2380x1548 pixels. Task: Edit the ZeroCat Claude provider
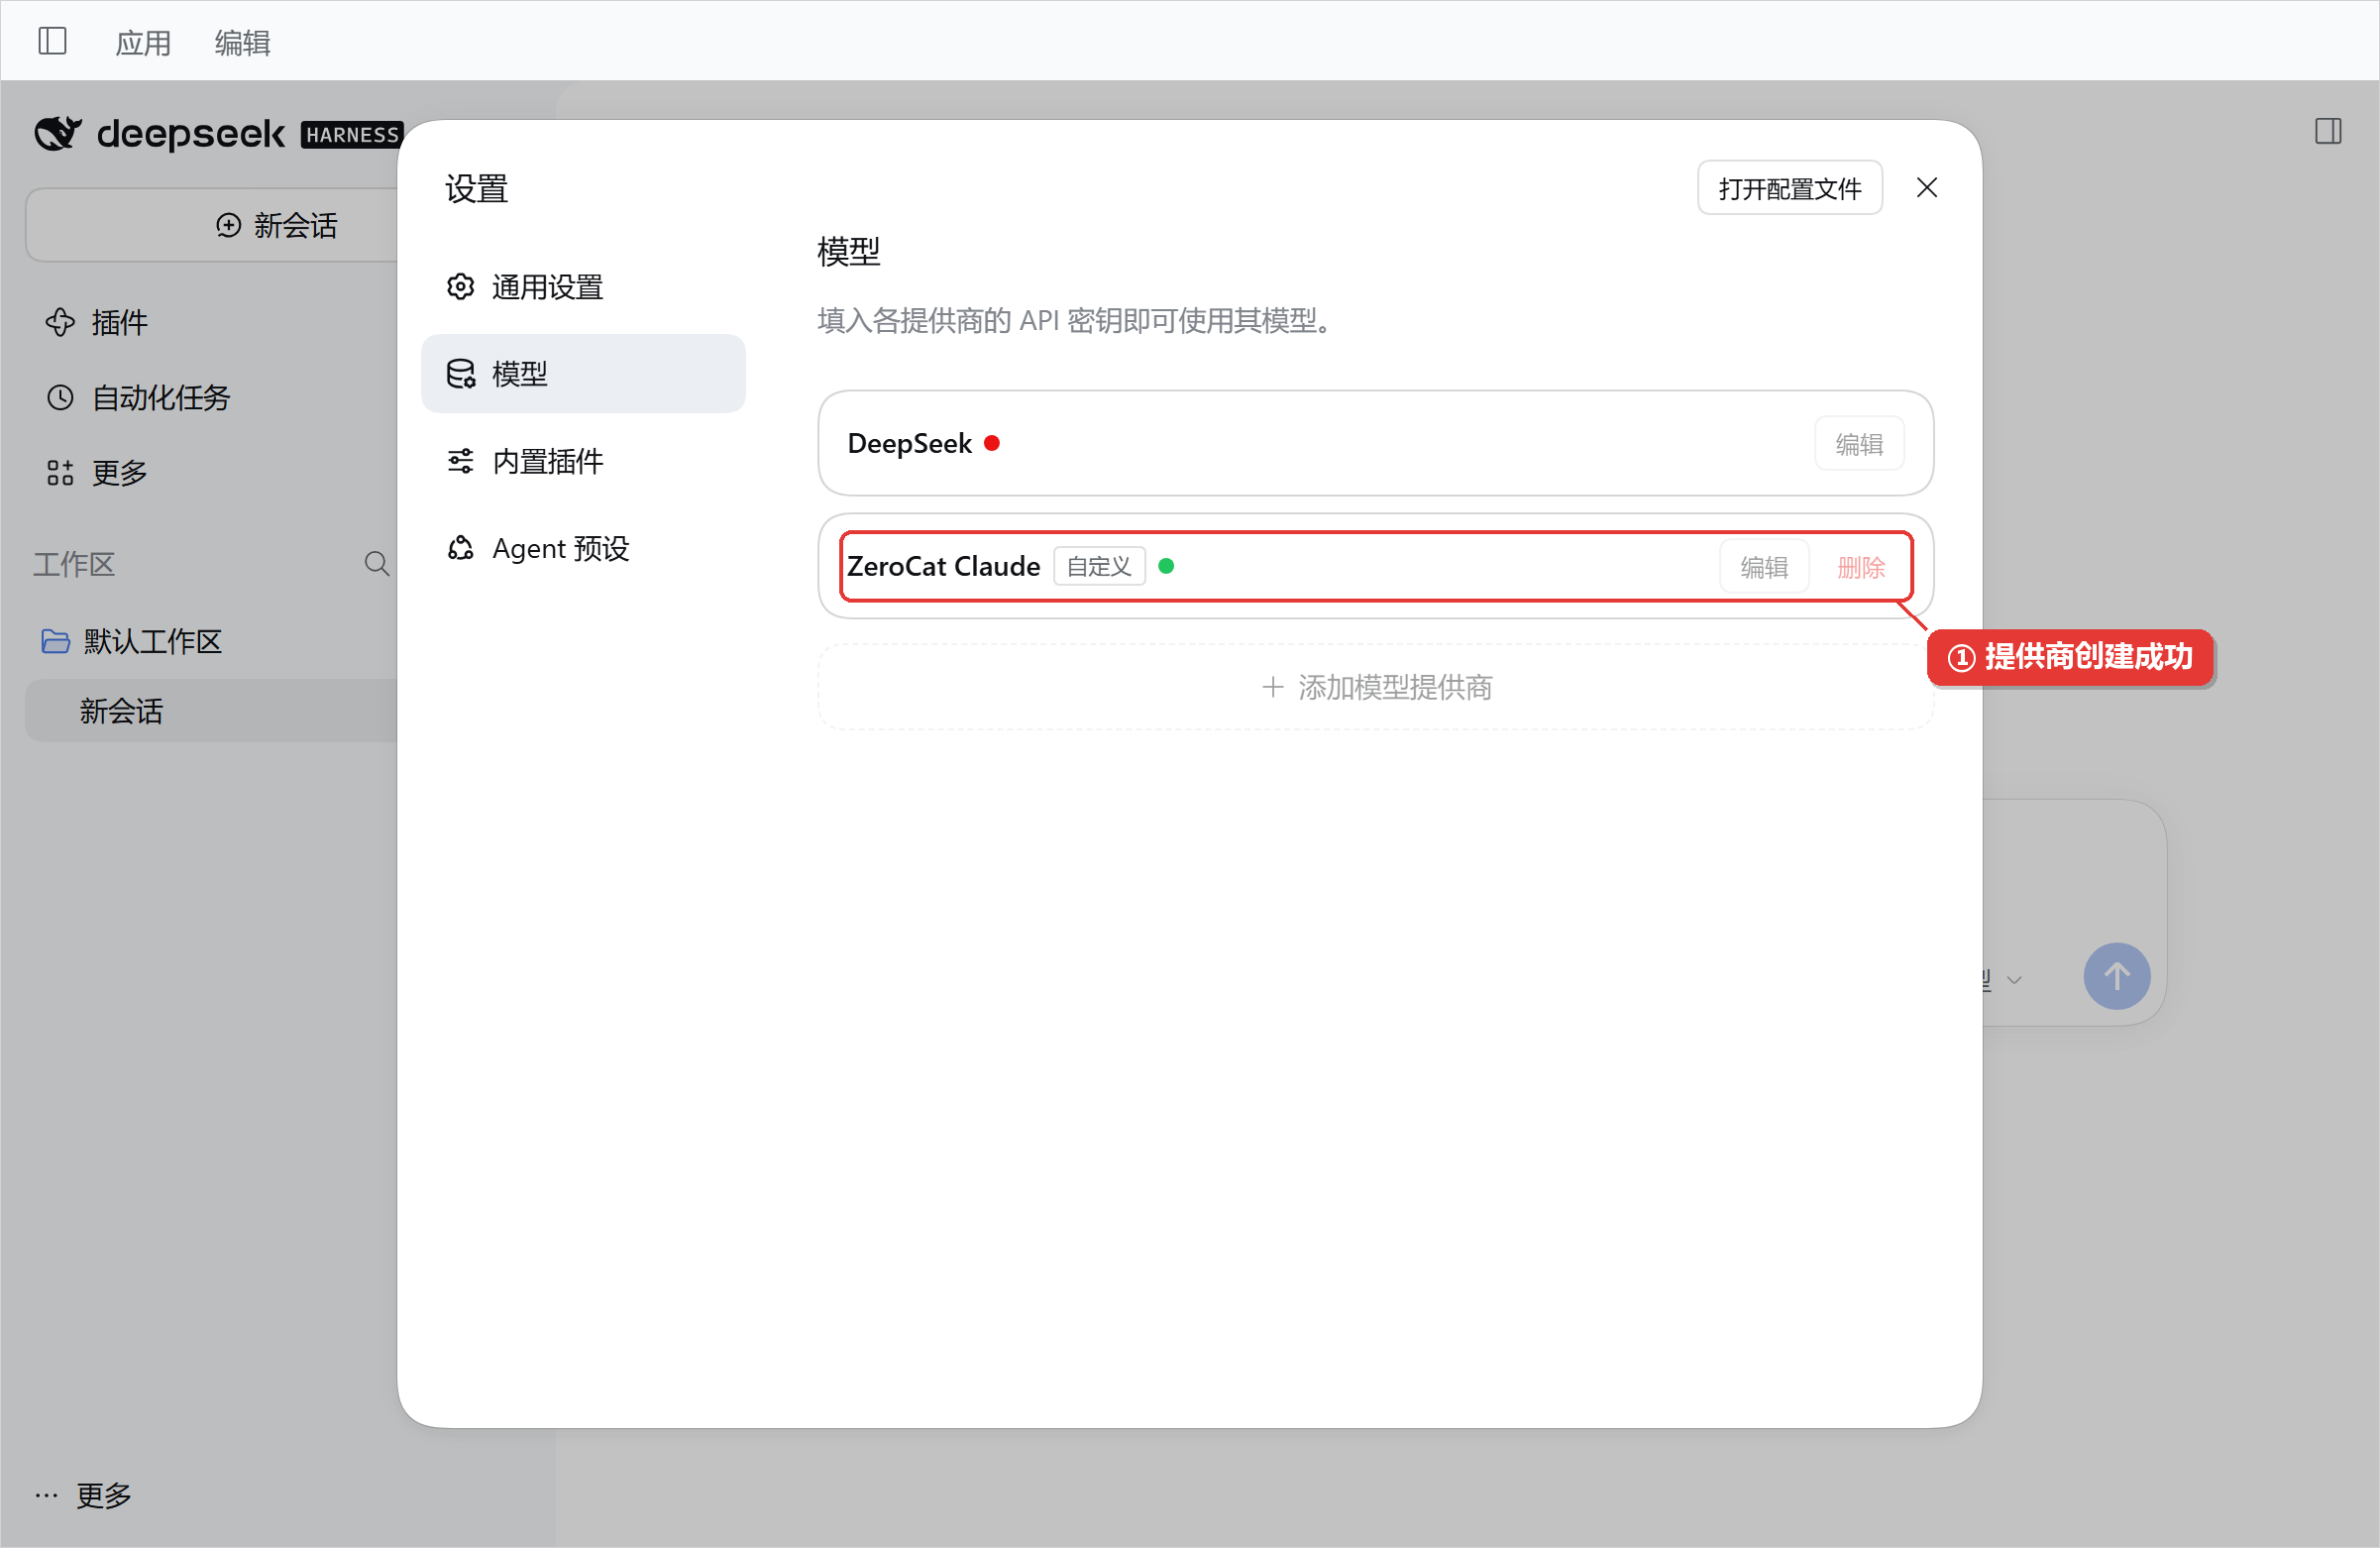1763,567
